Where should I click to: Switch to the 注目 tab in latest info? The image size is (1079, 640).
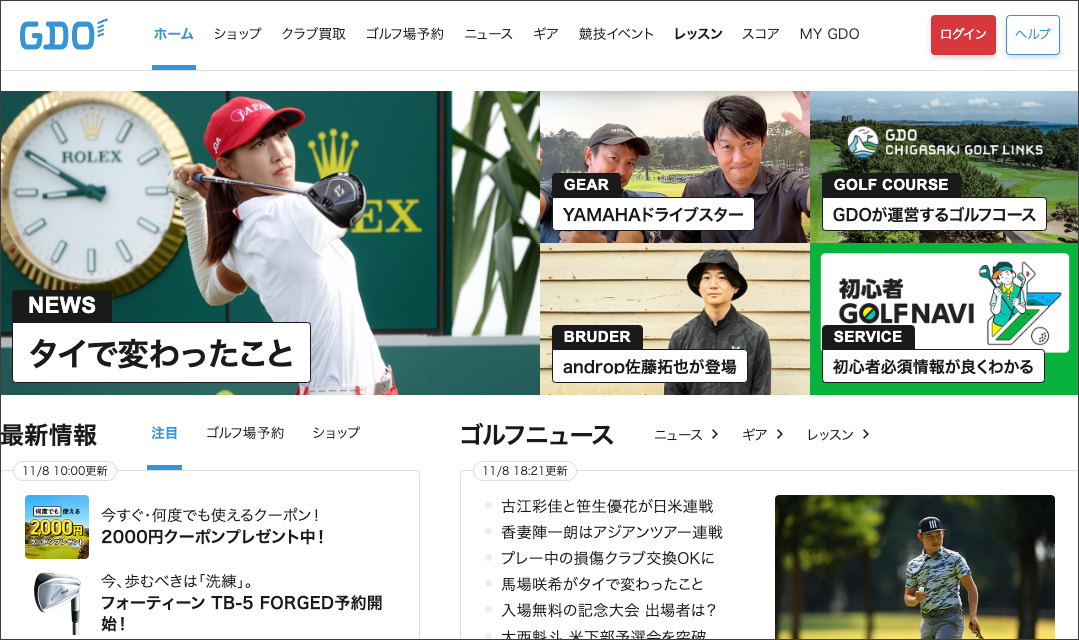pos(164,433)
